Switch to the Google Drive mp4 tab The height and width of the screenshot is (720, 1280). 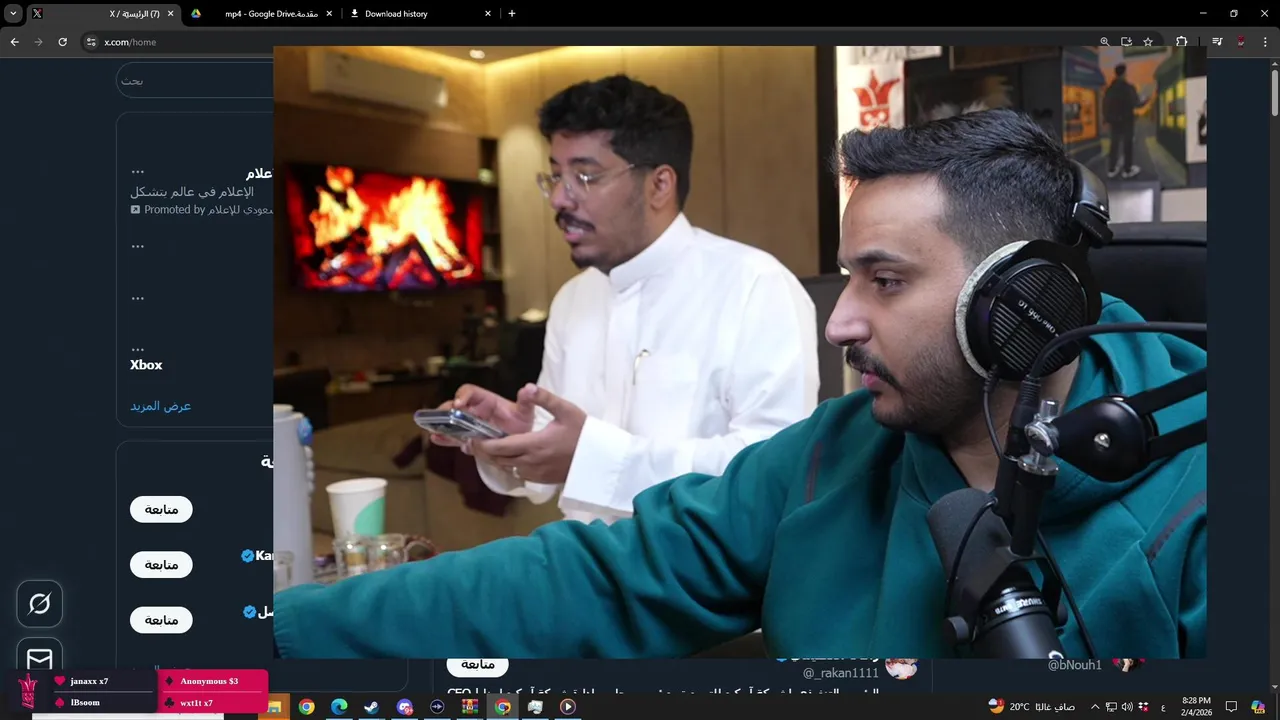click(x=260, y=14)
